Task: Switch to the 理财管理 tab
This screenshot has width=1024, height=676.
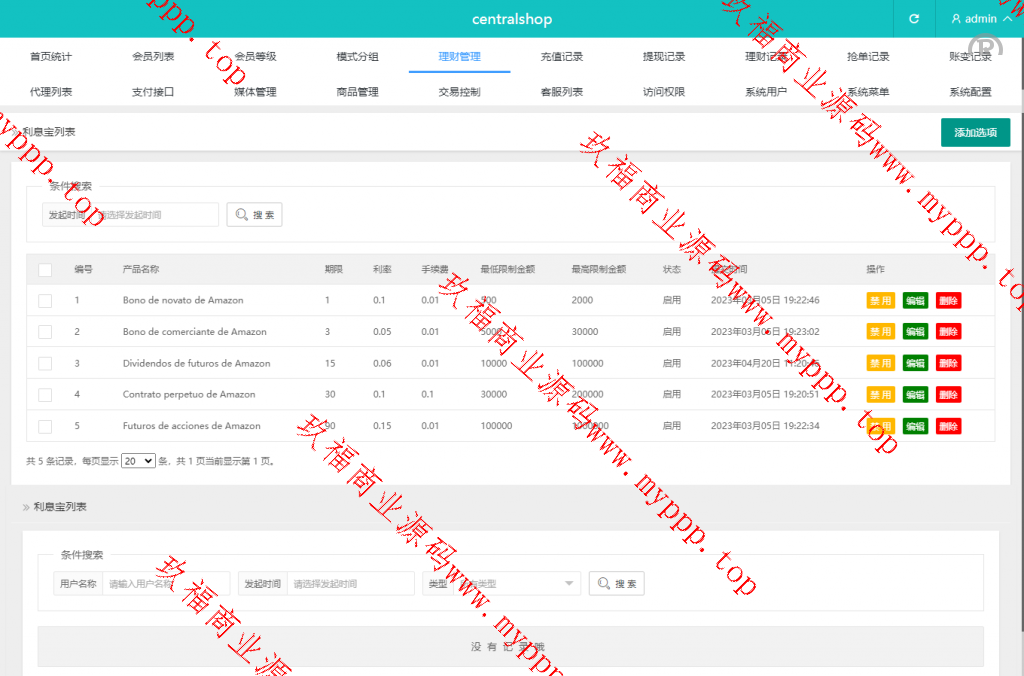Action: (x=459, y=57)
